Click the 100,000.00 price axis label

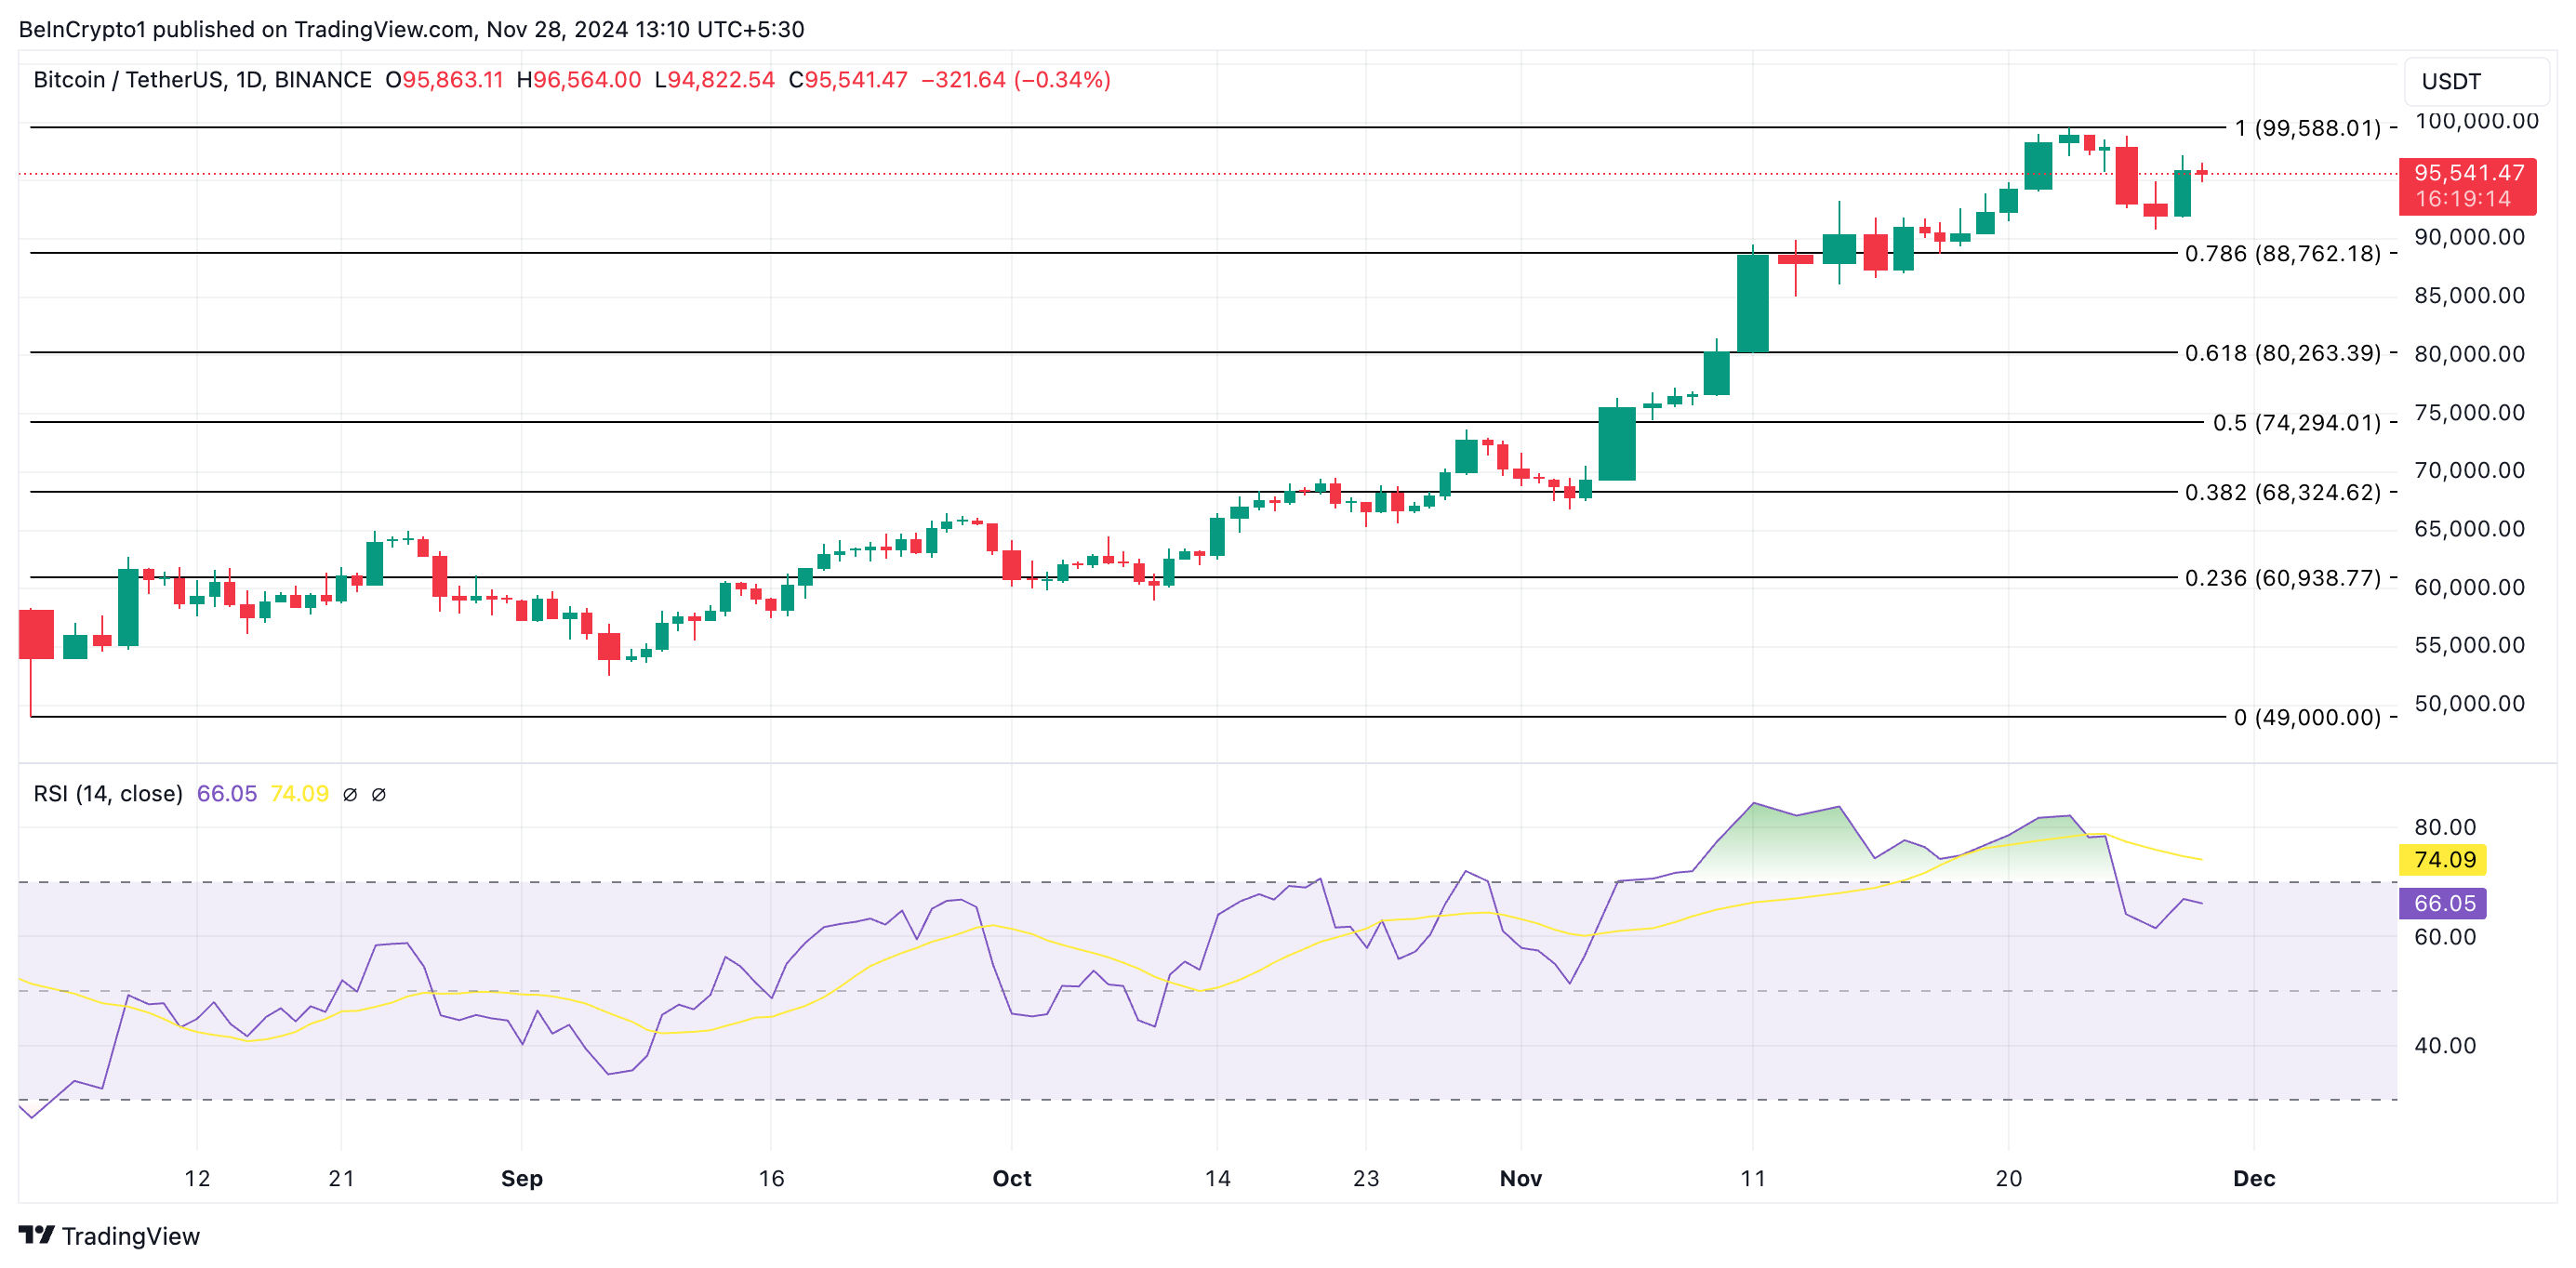click(2476, 121)
